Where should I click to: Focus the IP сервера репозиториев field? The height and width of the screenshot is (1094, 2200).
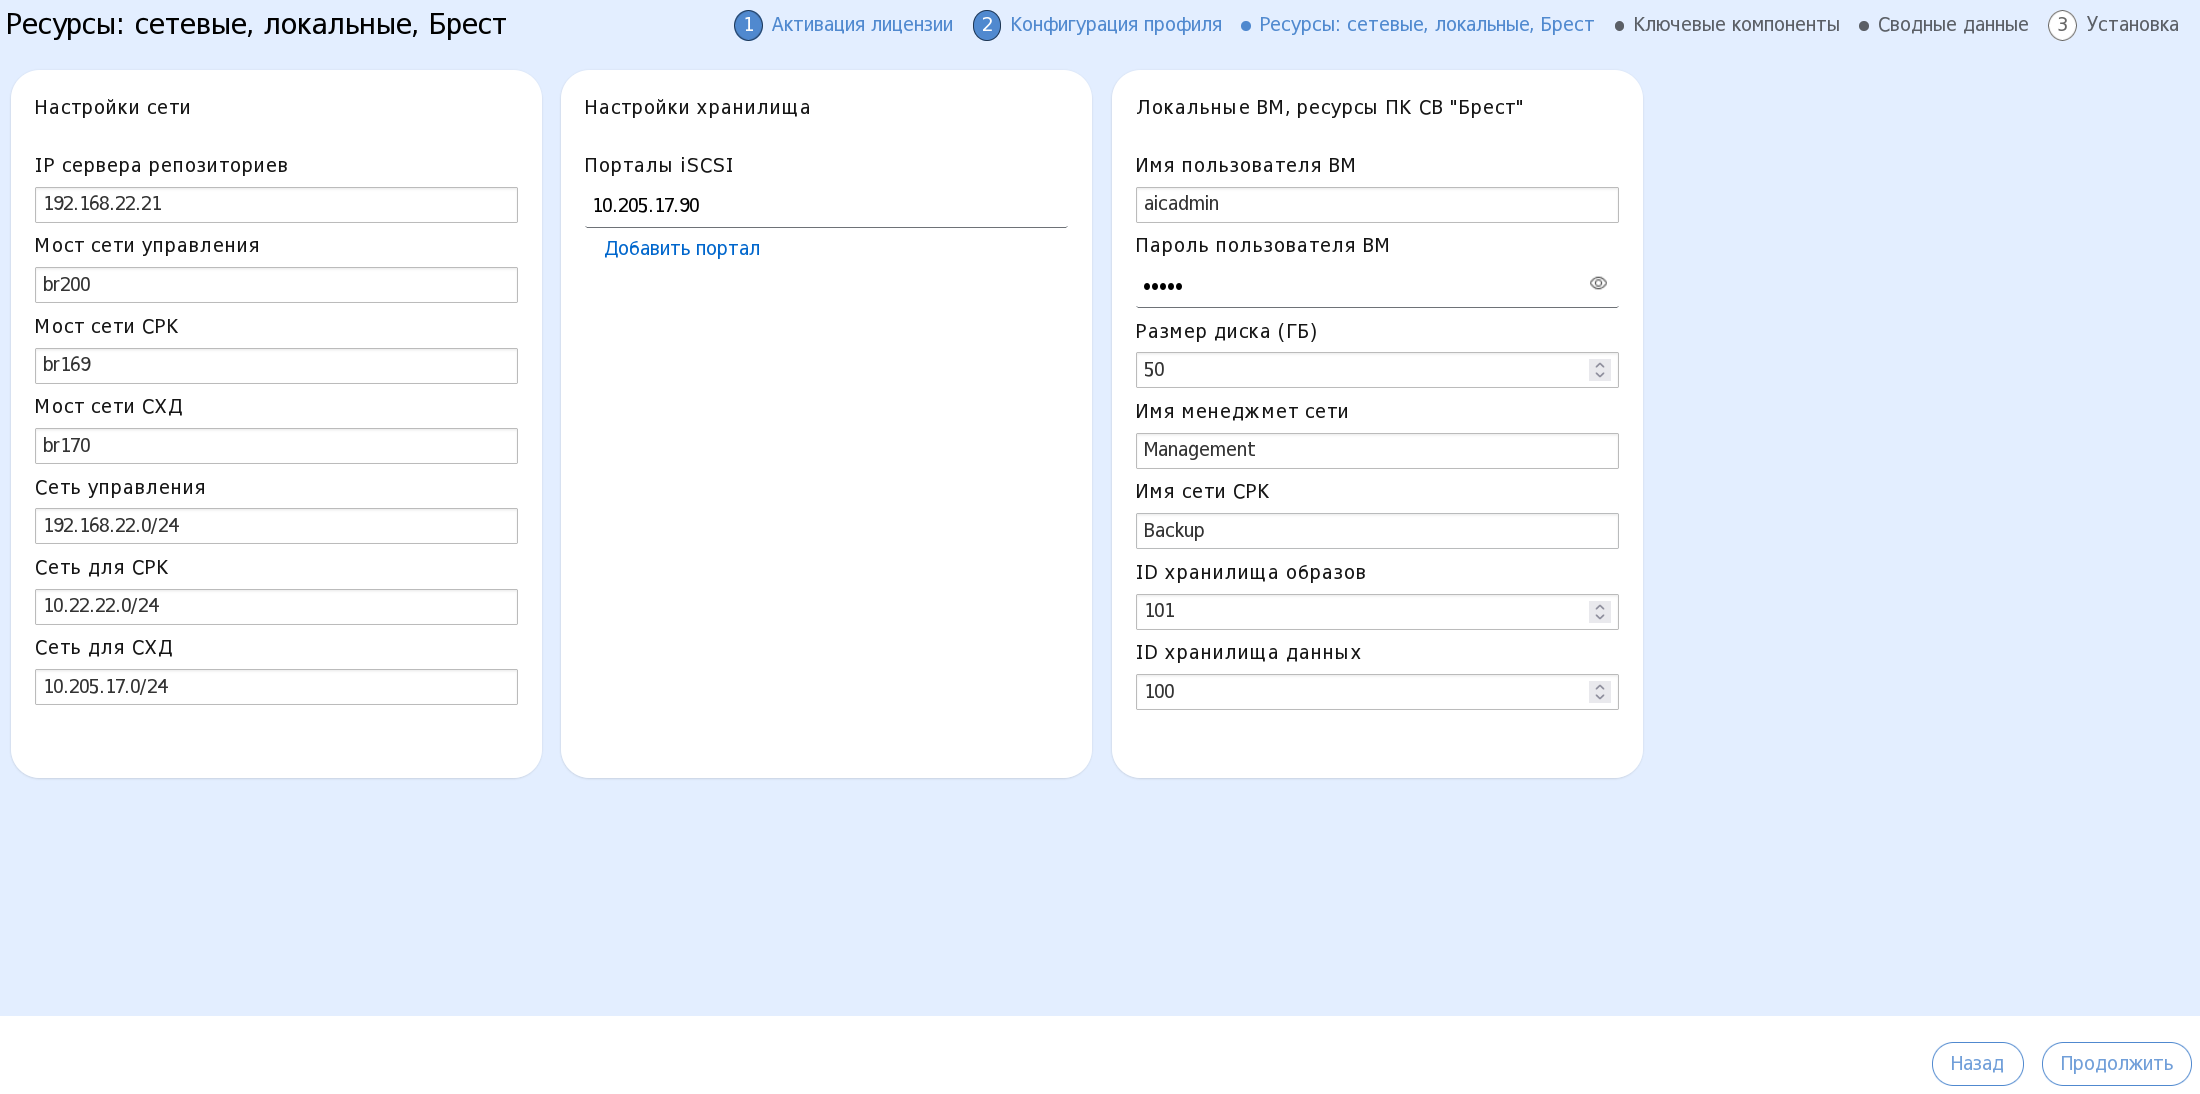click(x=276, y=205)
